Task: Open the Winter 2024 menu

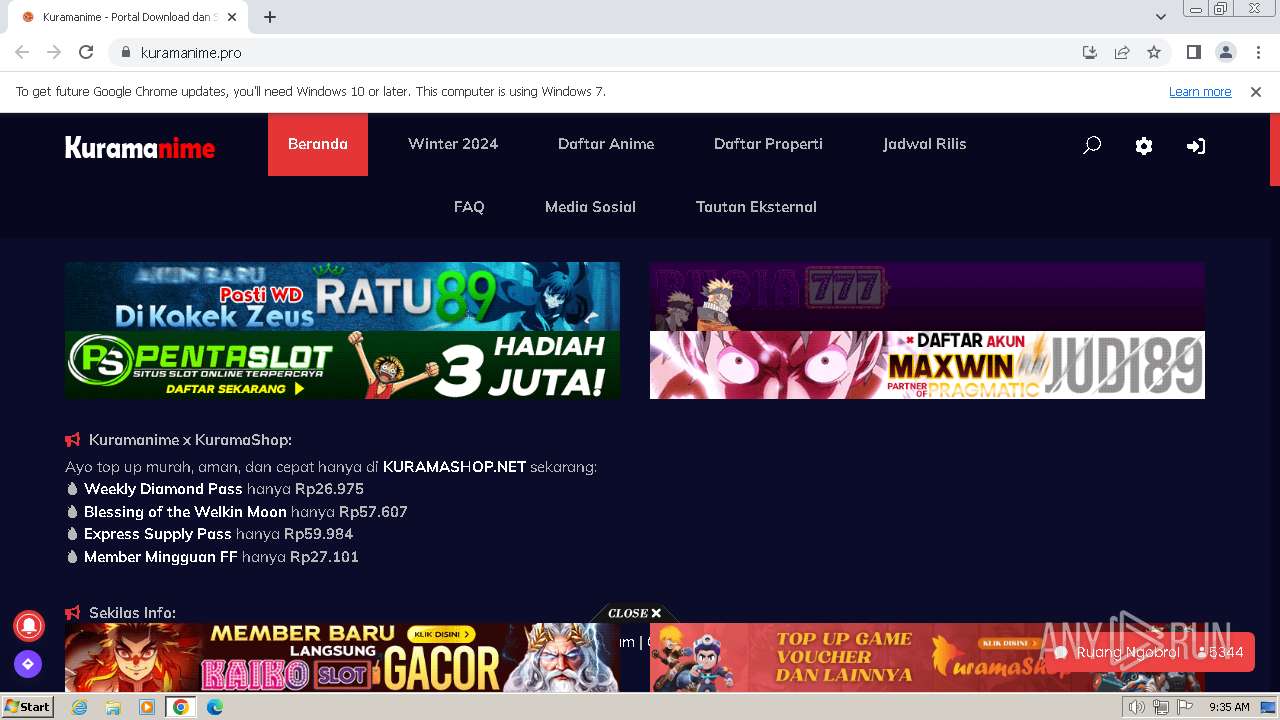Action: [453, 144]
